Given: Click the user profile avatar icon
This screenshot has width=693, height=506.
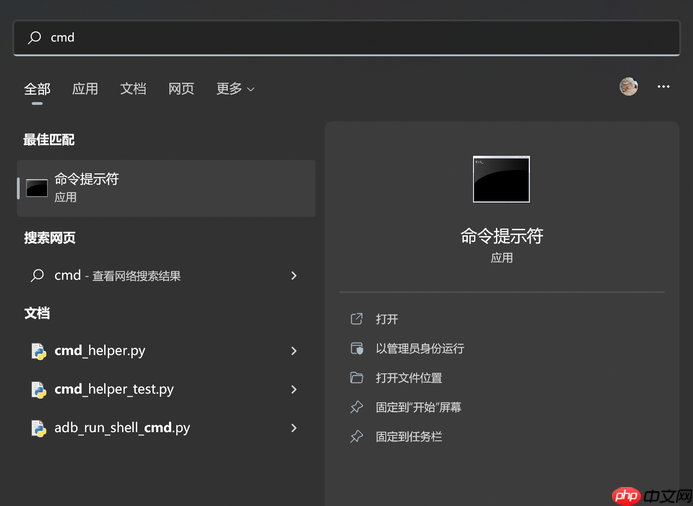Looking at the screenshot, I should point(628,87).
